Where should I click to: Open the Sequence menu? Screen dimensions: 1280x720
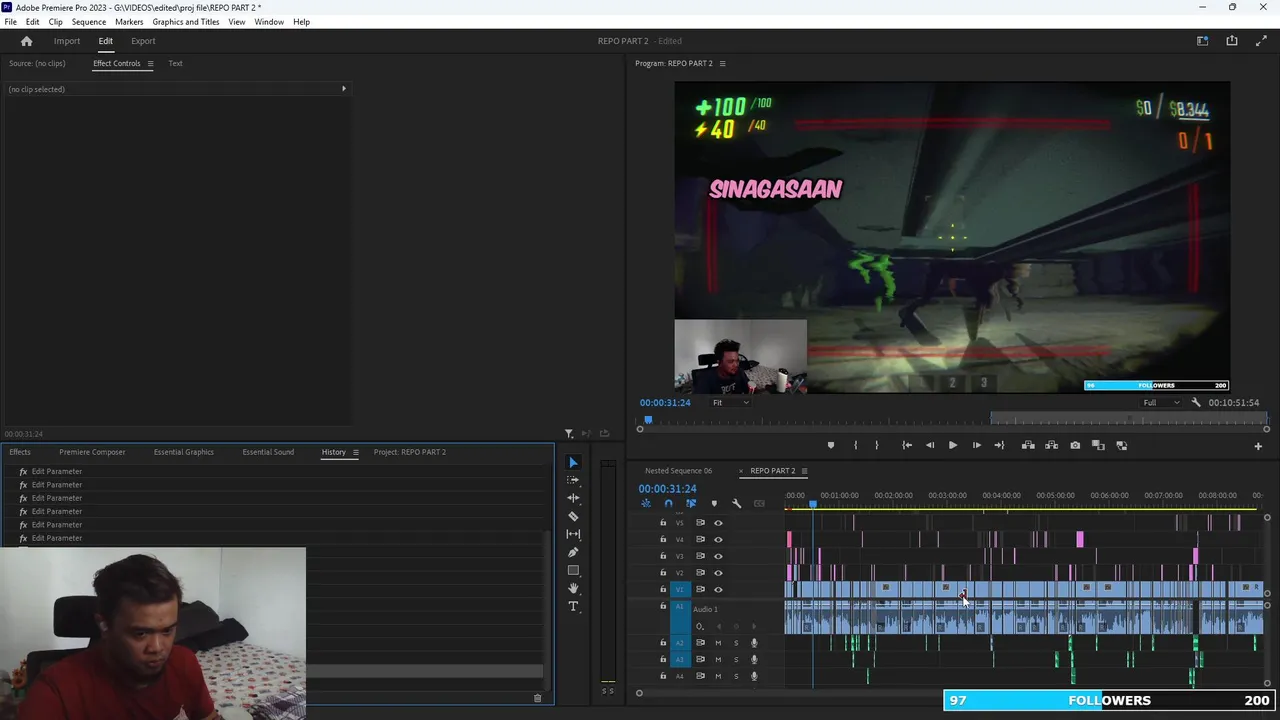coord(88,21)
